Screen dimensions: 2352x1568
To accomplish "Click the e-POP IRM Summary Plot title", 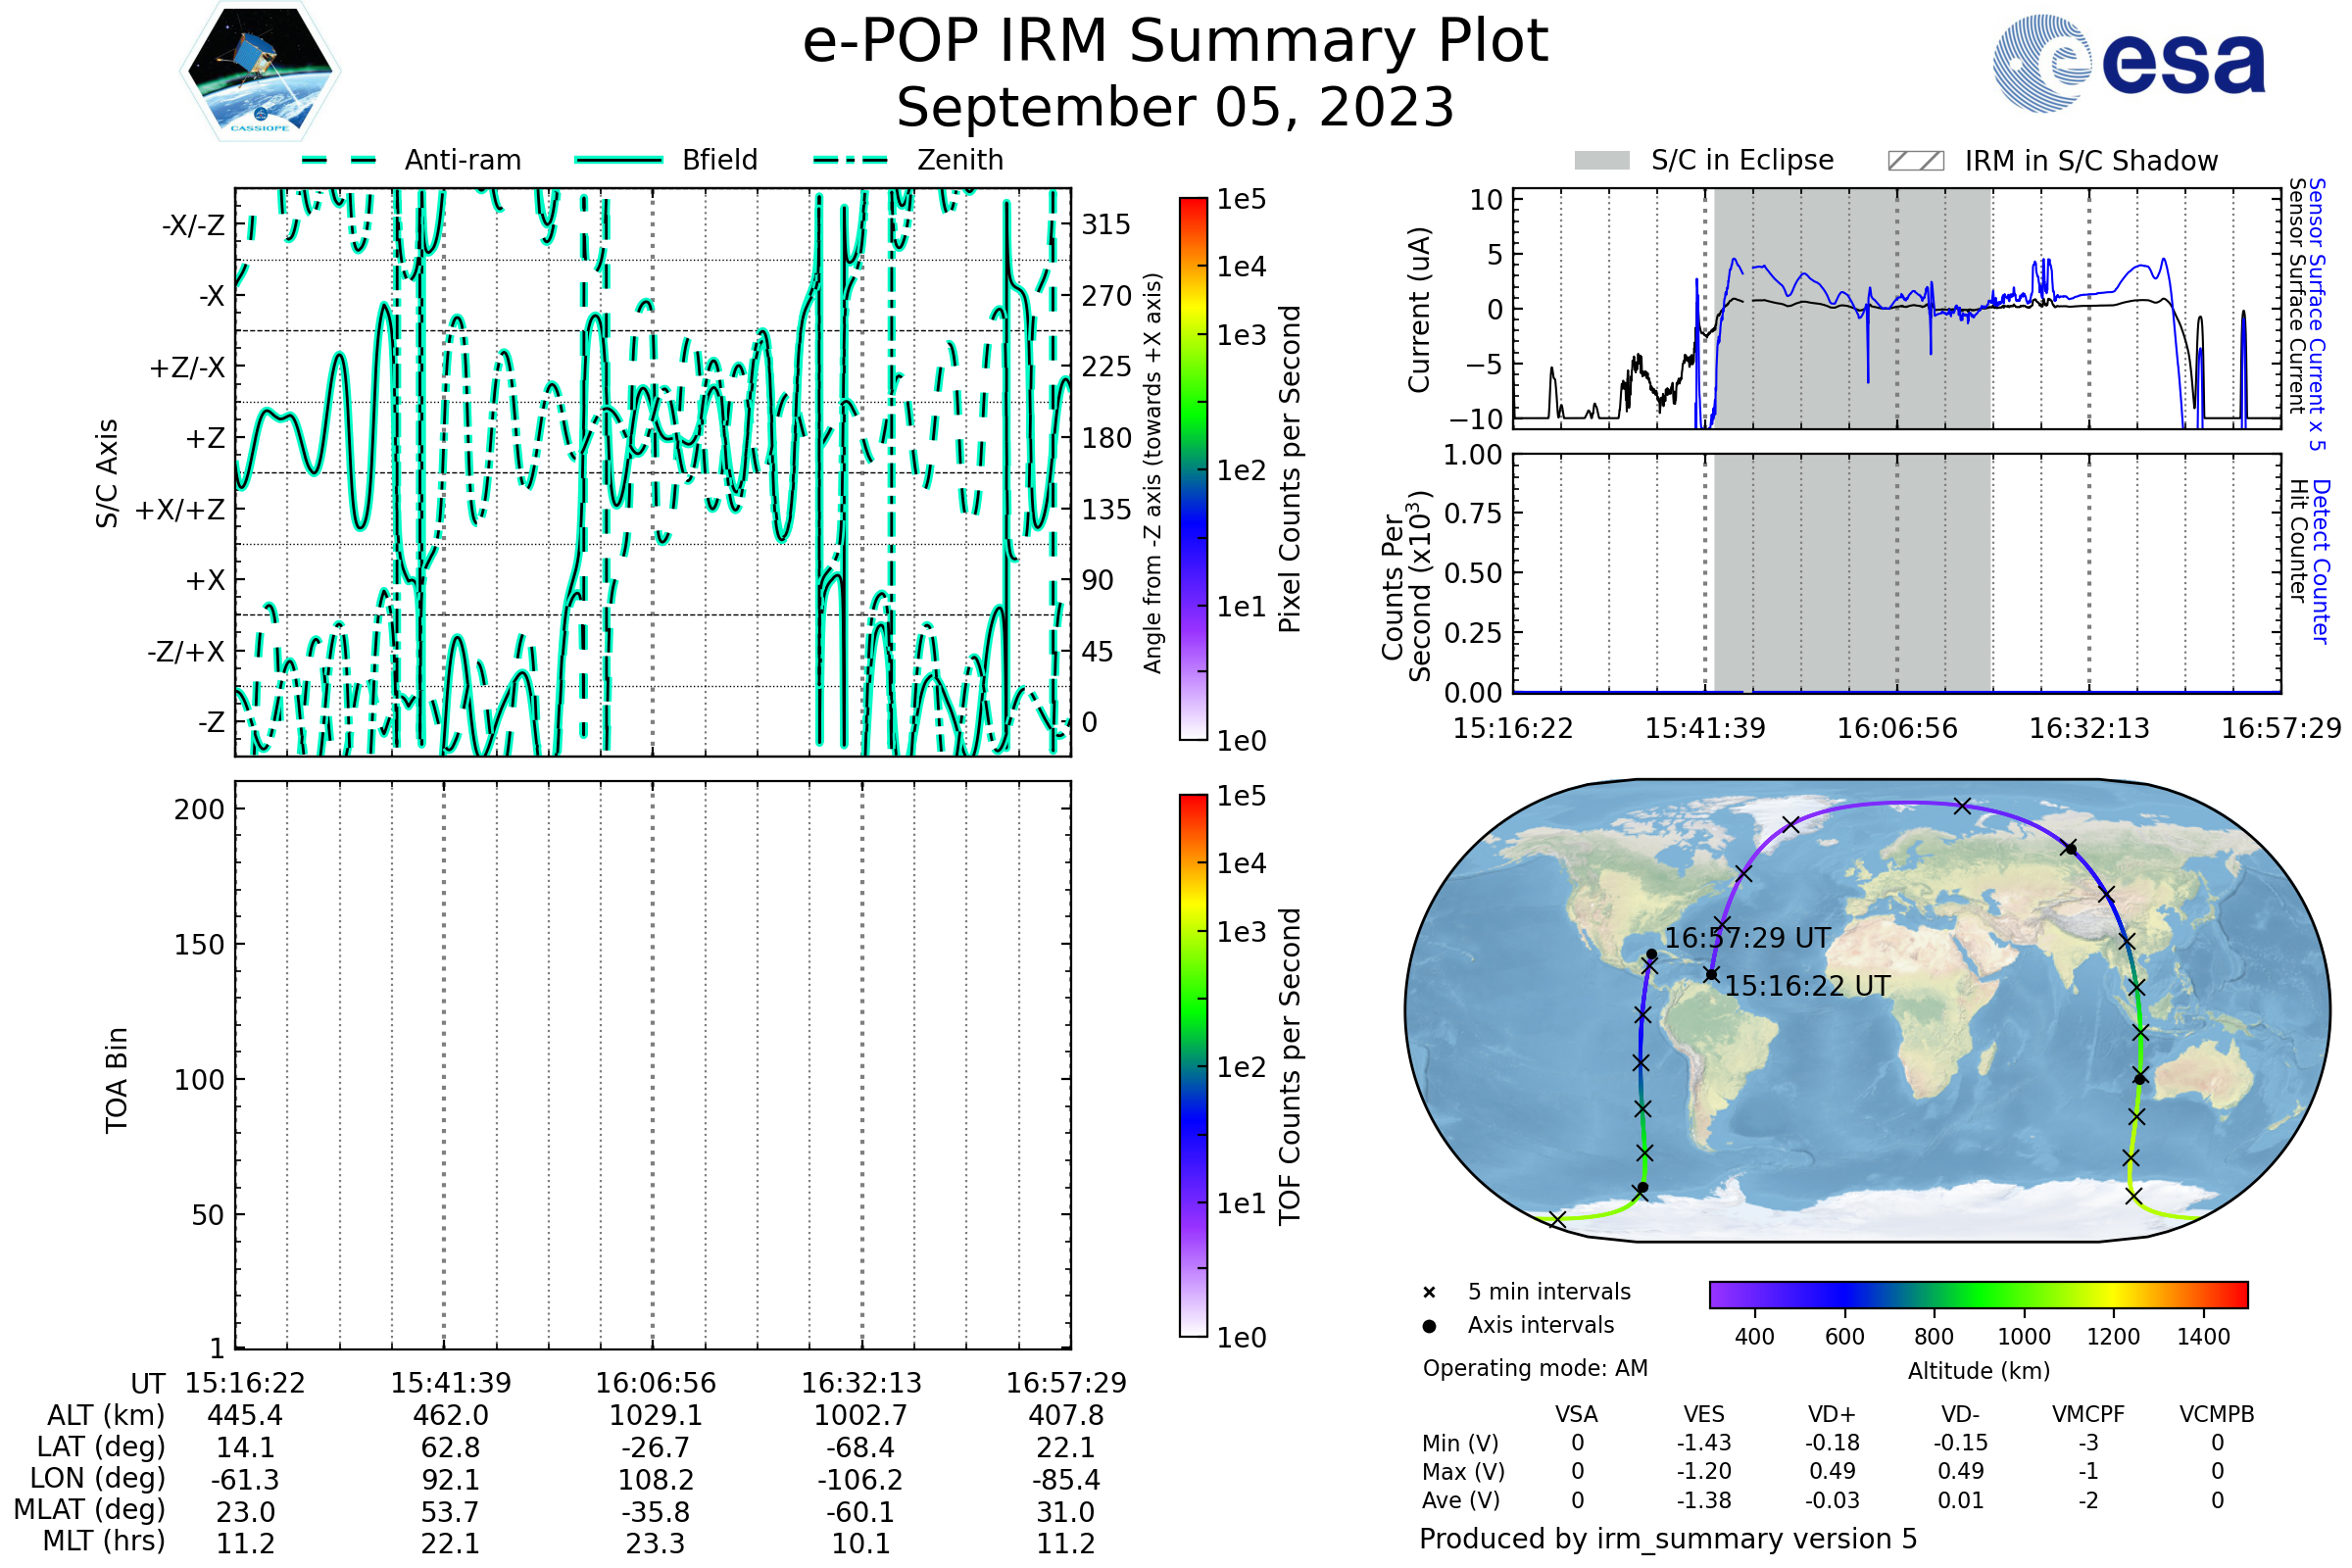I will [x=1175, y=42].
